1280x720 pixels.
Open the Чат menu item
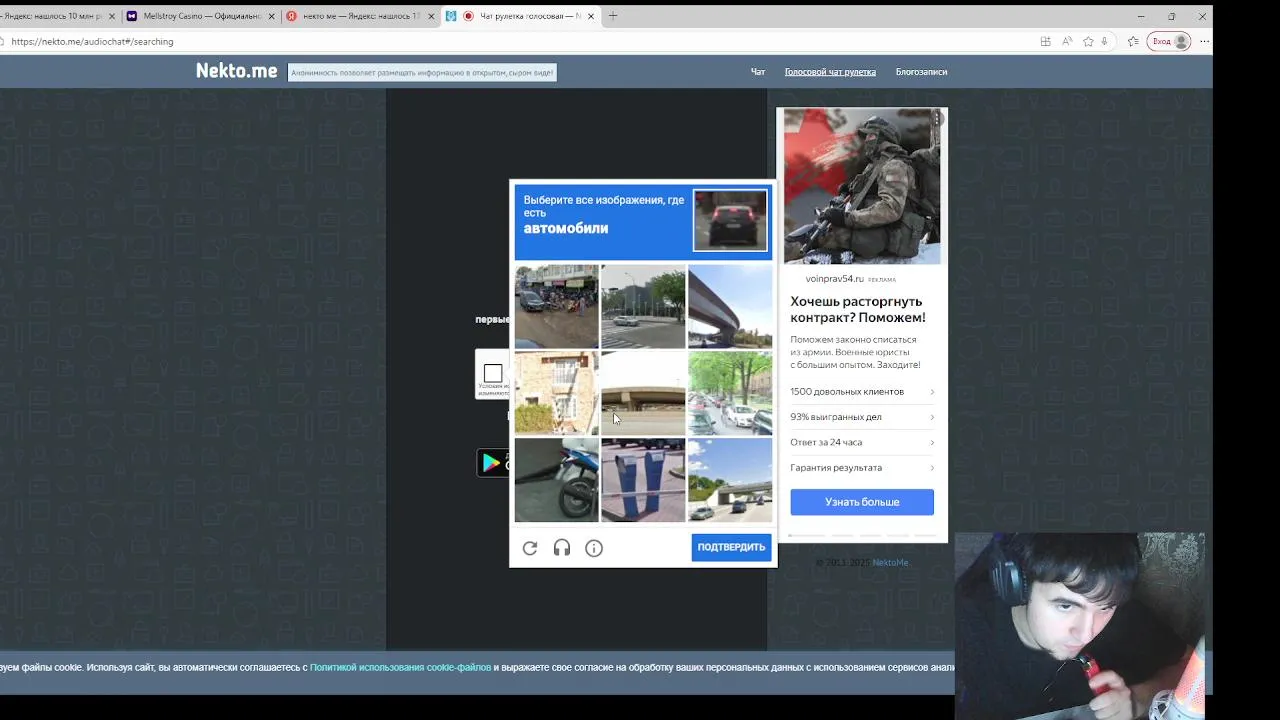(758, 72)
